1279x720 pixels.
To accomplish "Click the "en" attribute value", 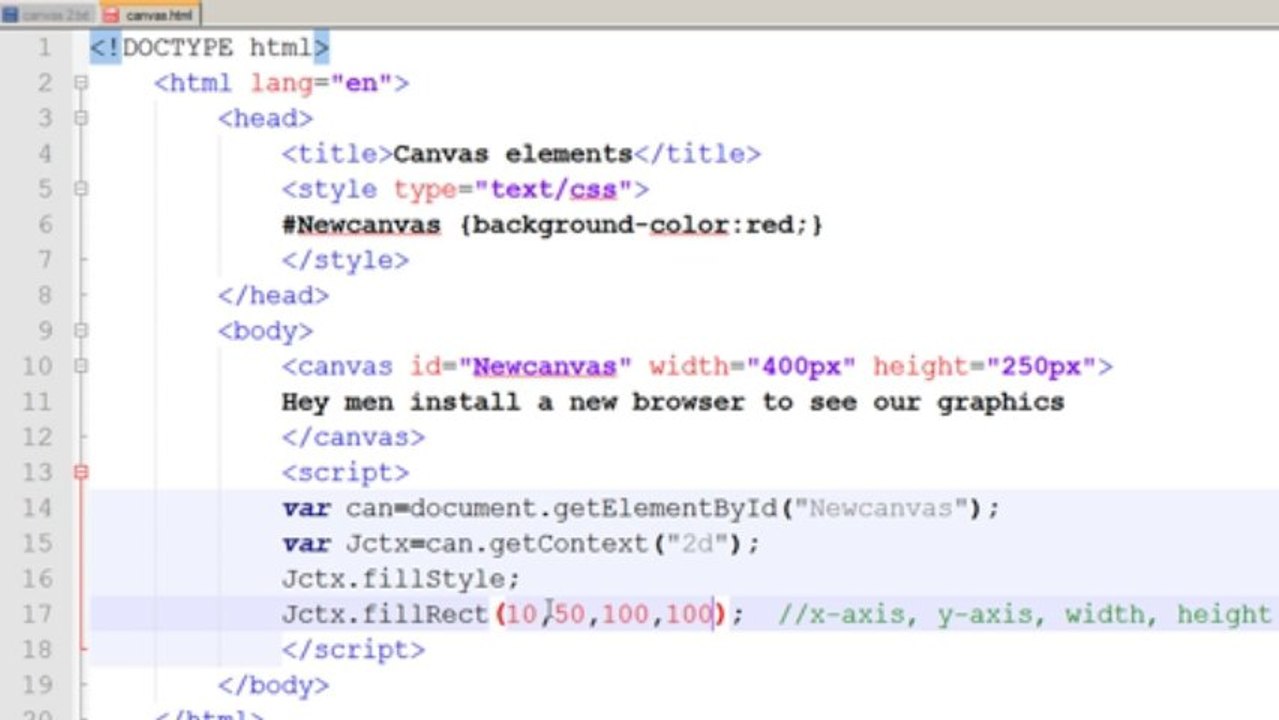I will 361,84.
